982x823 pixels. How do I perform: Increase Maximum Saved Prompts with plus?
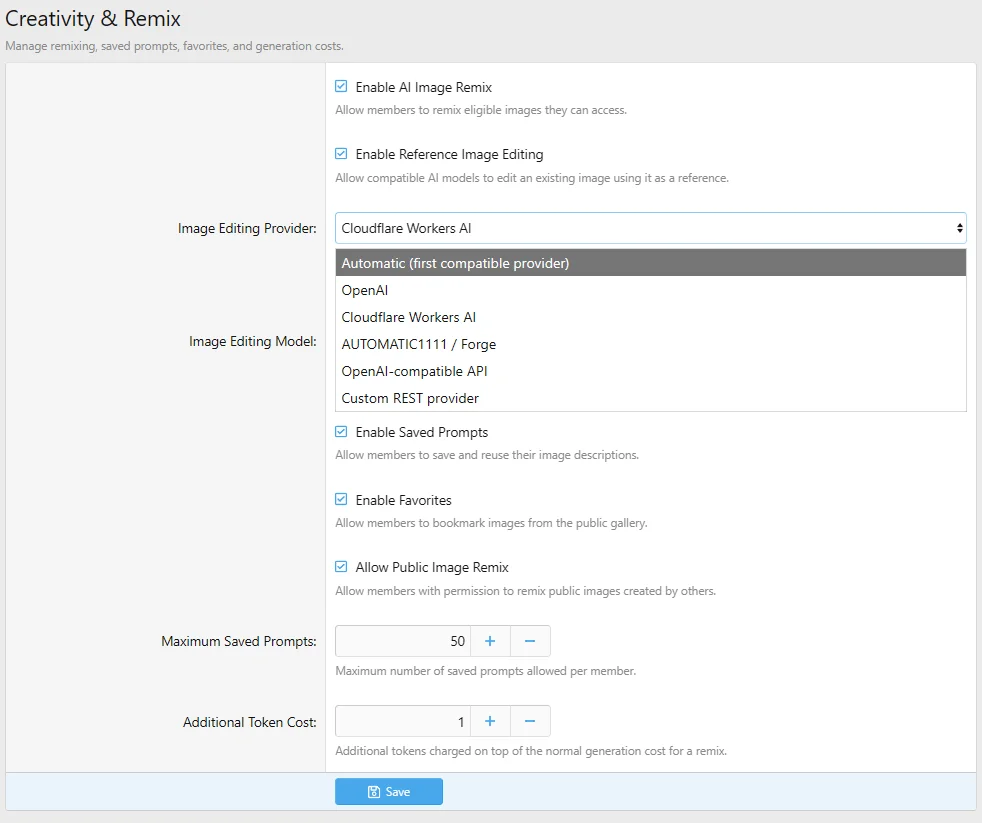coord(490,641)
